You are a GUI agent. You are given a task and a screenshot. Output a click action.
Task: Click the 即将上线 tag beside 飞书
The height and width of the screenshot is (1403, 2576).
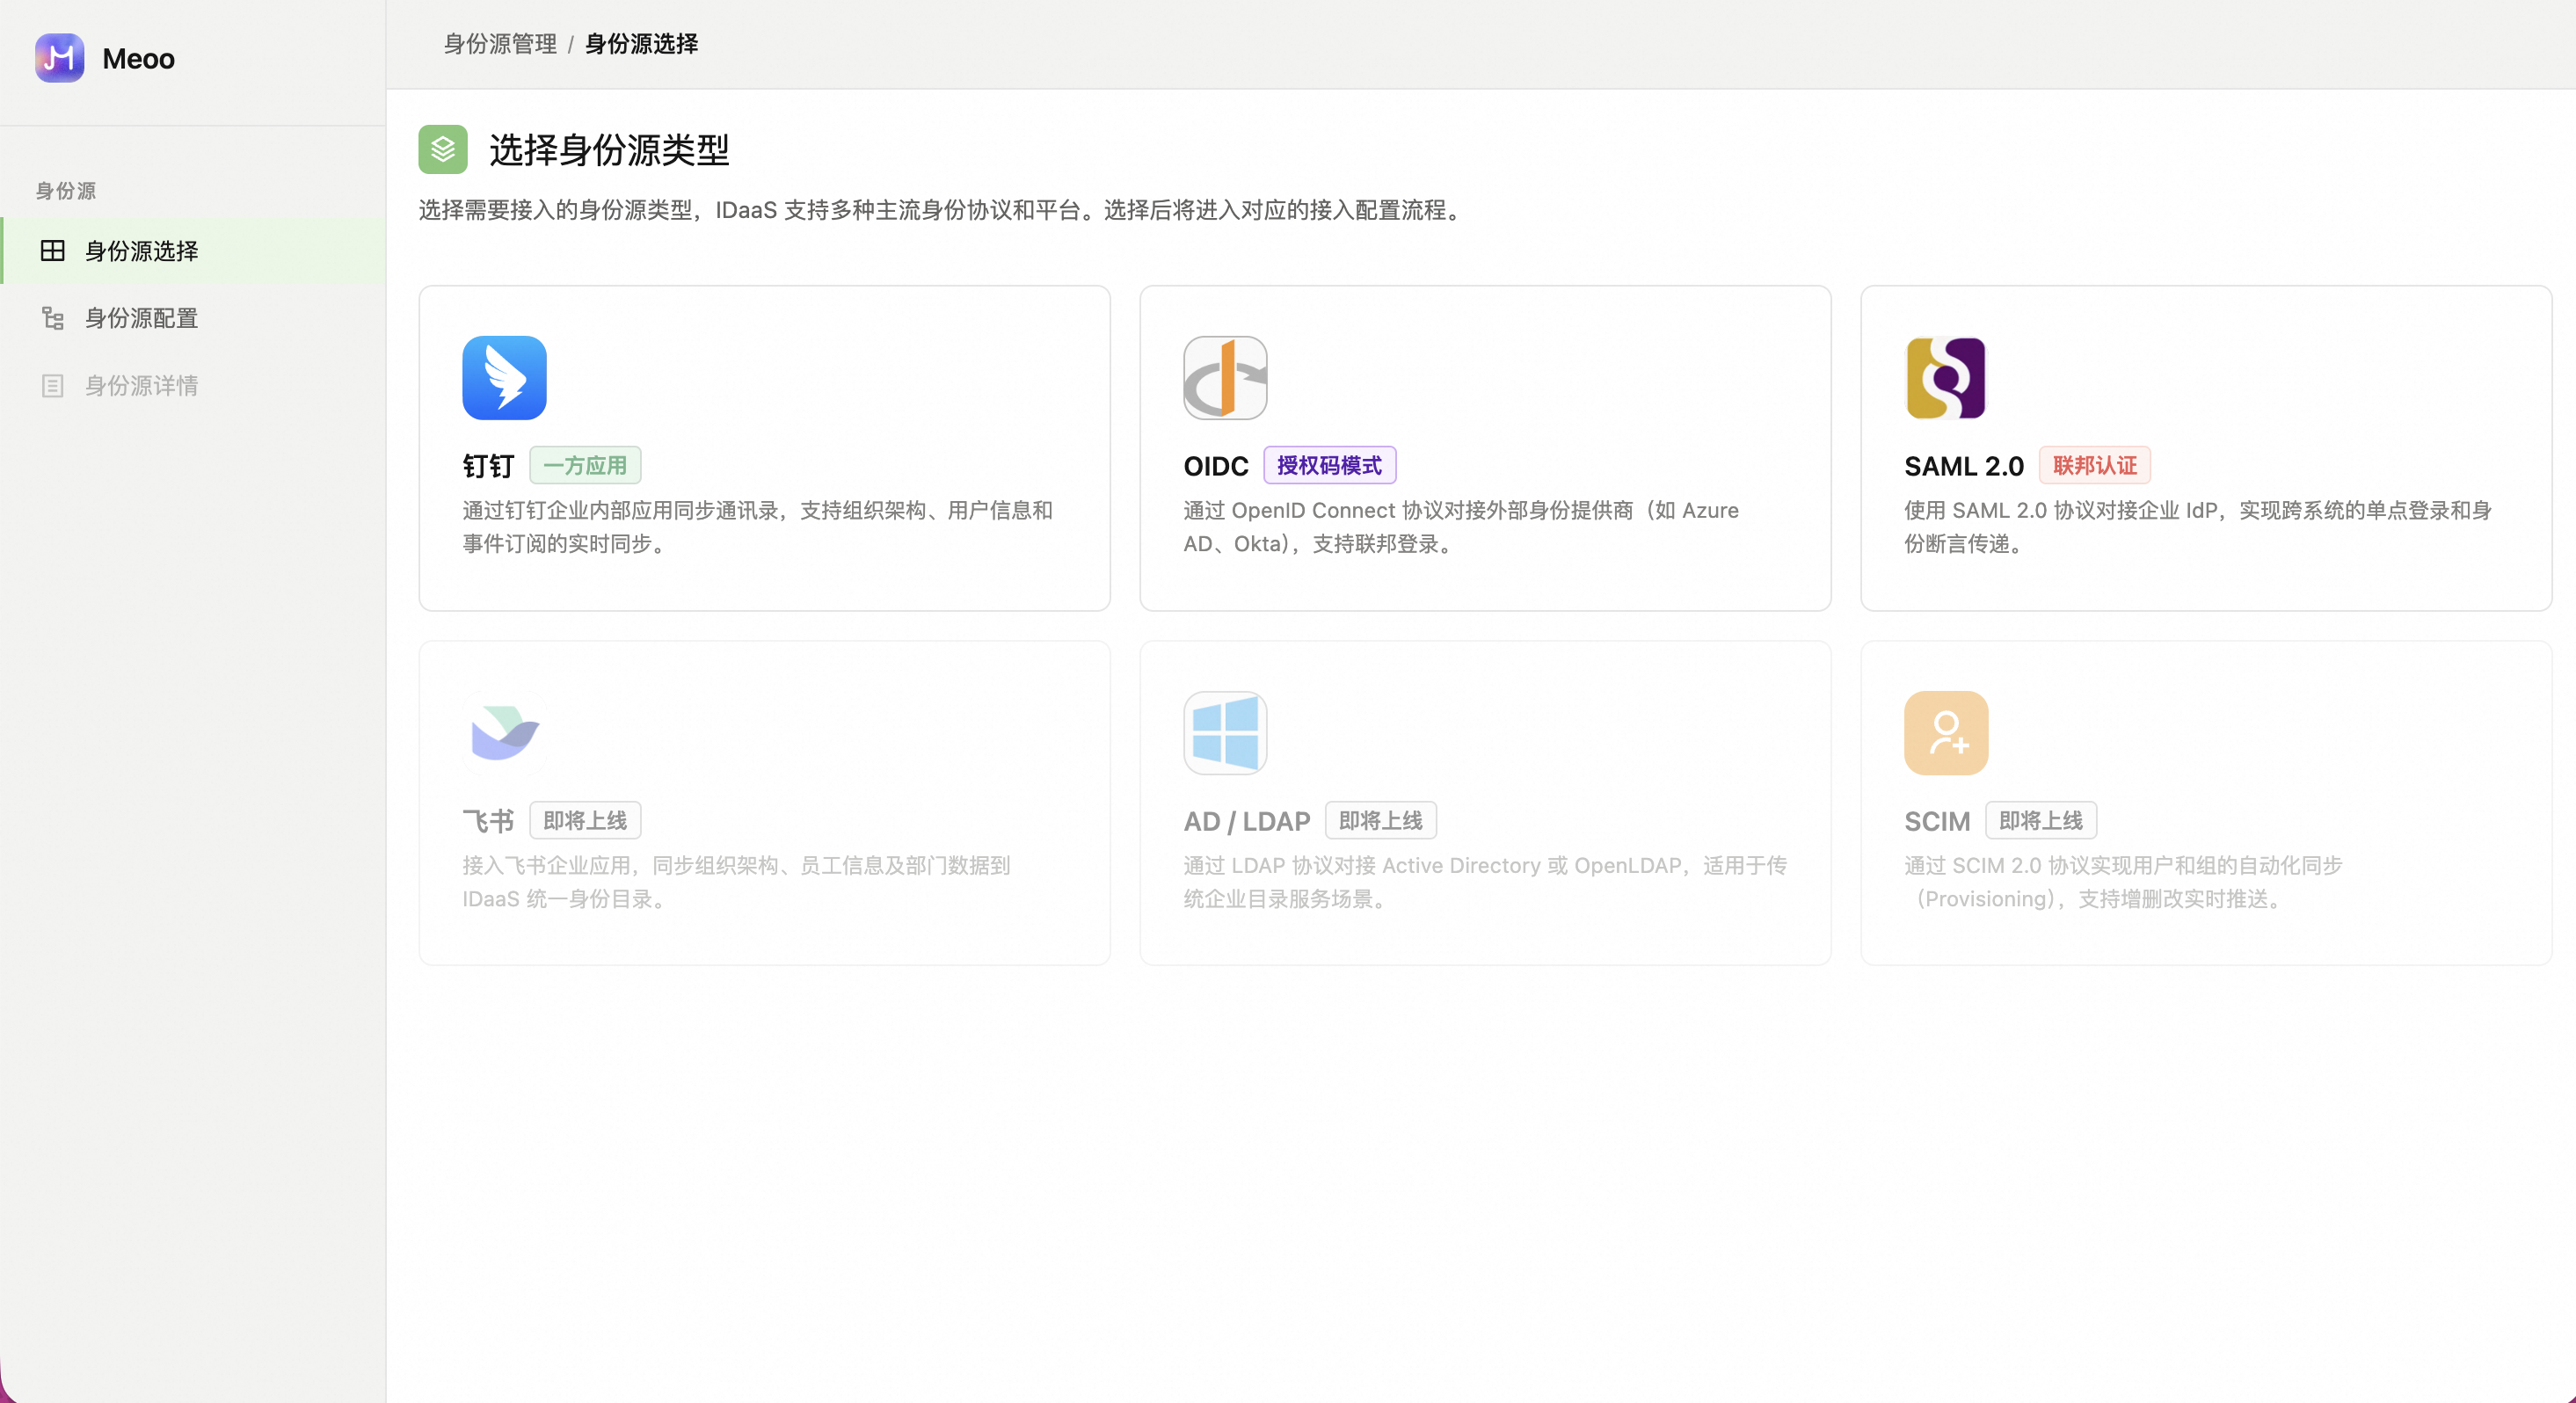(585, 821)
